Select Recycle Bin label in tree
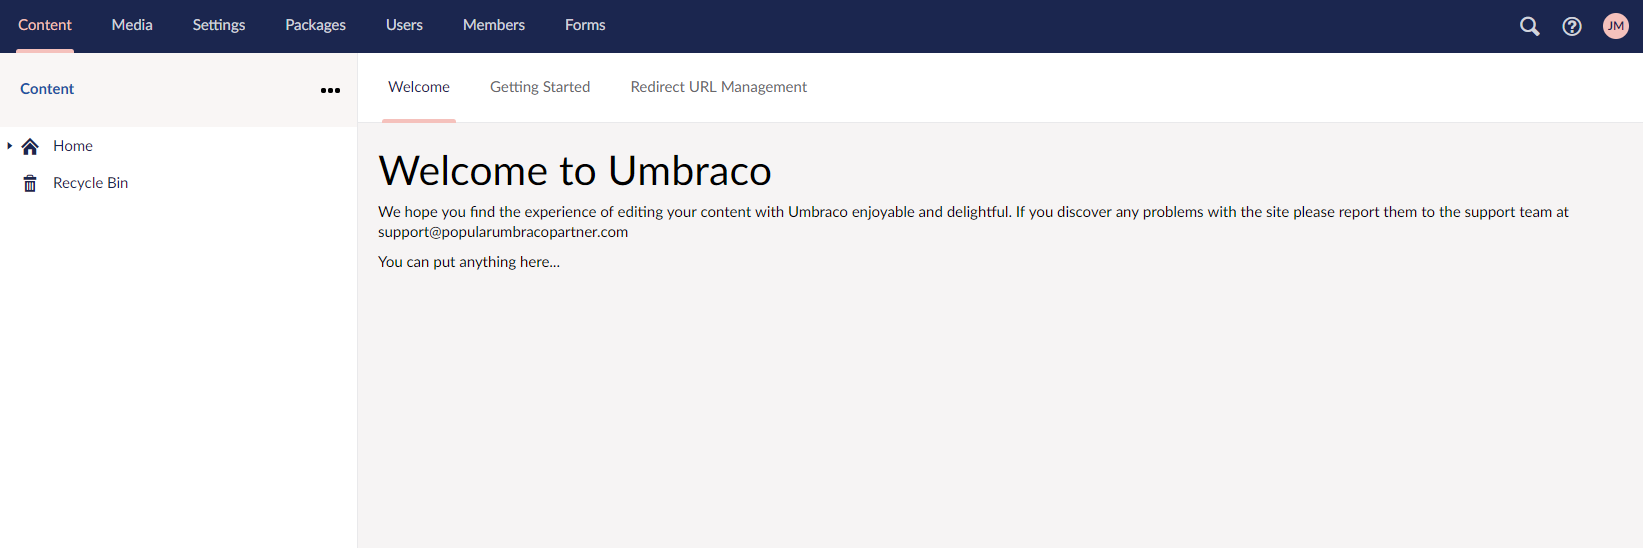The image size is (1643, 548). click(x=90, y=183)
